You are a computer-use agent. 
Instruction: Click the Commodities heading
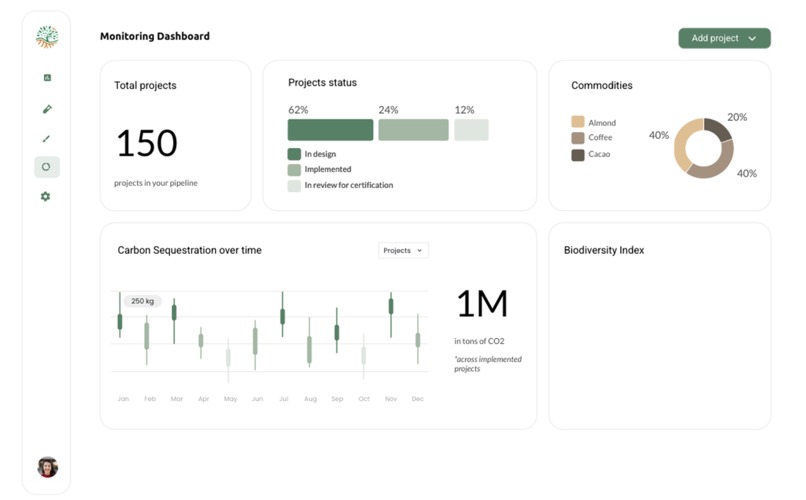point(602,85)
